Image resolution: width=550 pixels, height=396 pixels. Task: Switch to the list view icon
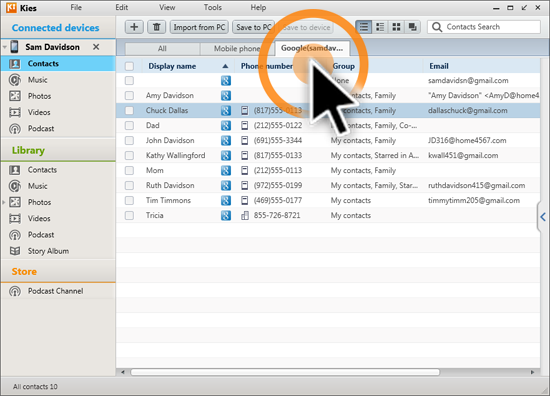[364, 27]
